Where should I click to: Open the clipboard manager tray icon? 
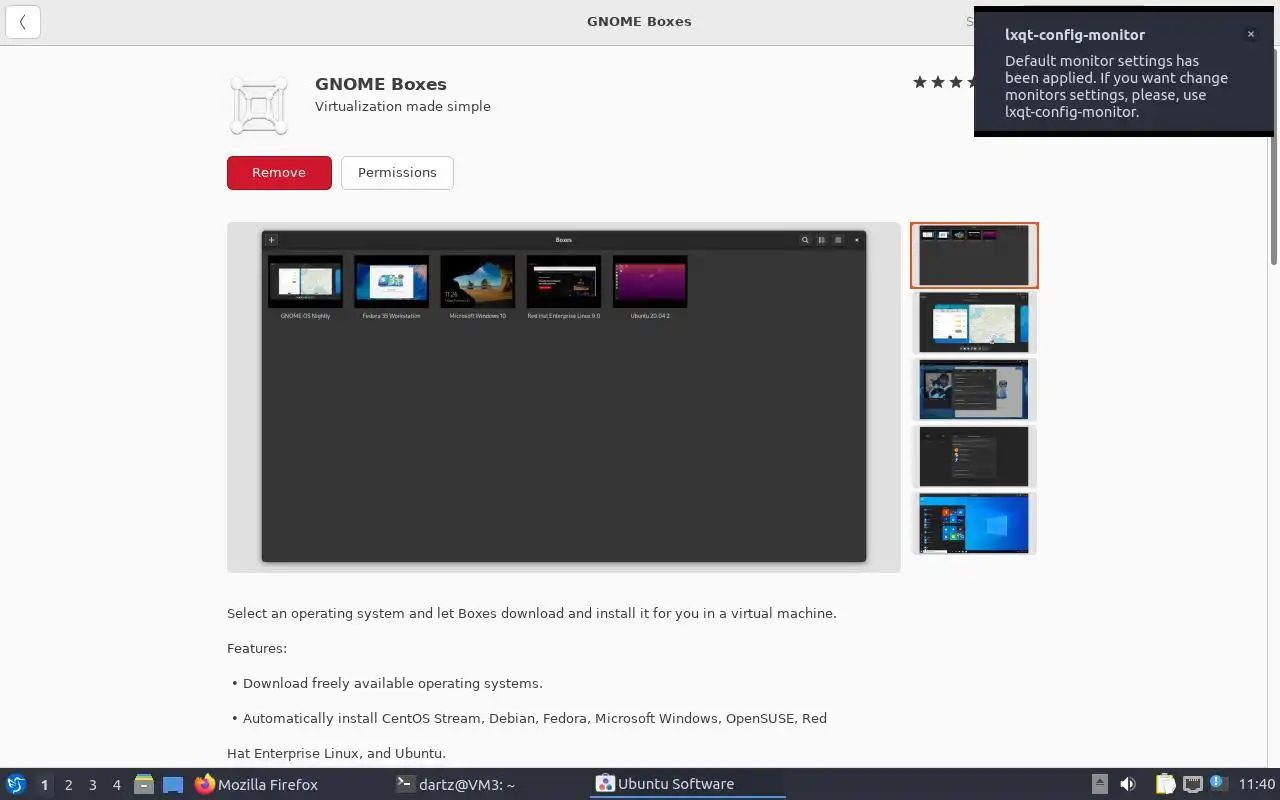click(x=1165, y=784)
